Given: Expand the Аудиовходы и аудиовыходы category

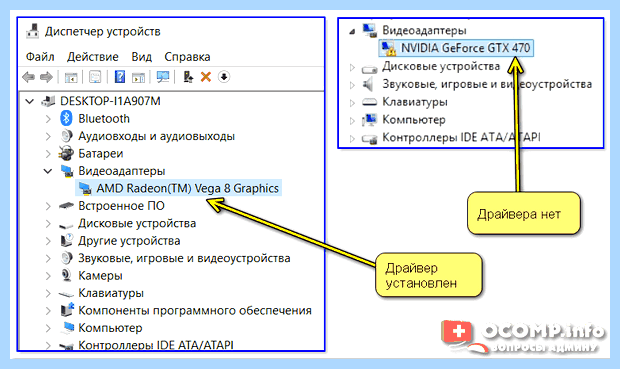Looking at the screenshot, I should [48, 136].
